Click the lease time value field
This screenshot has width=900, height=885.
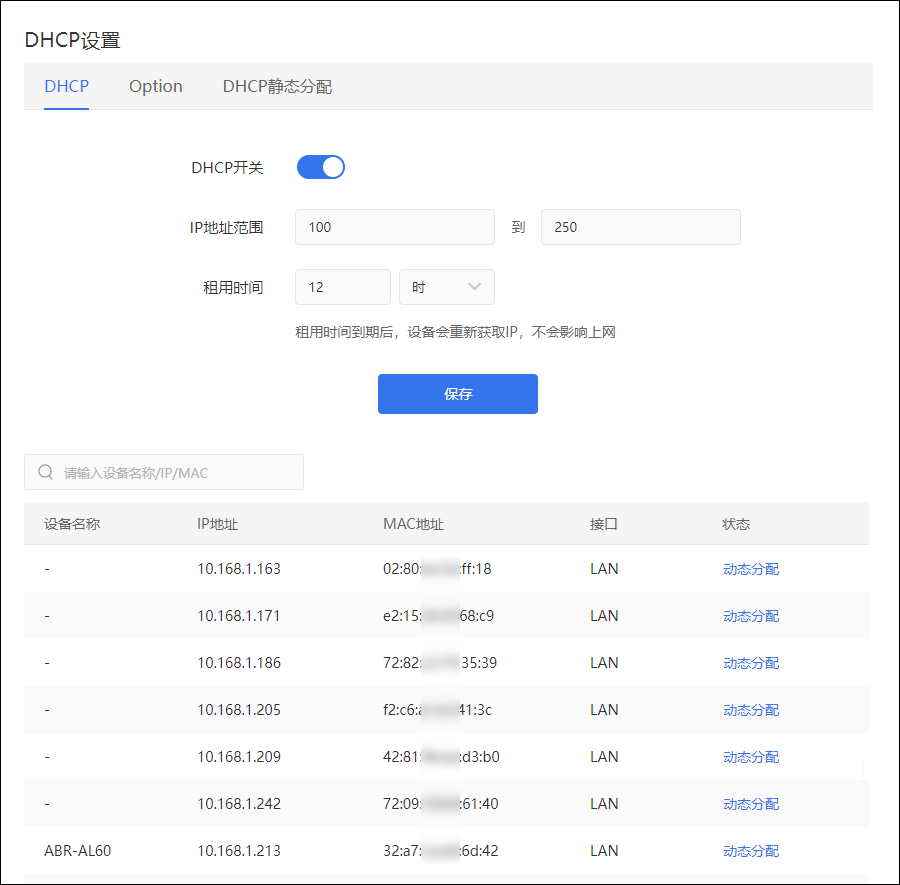(x=342, y=287)
